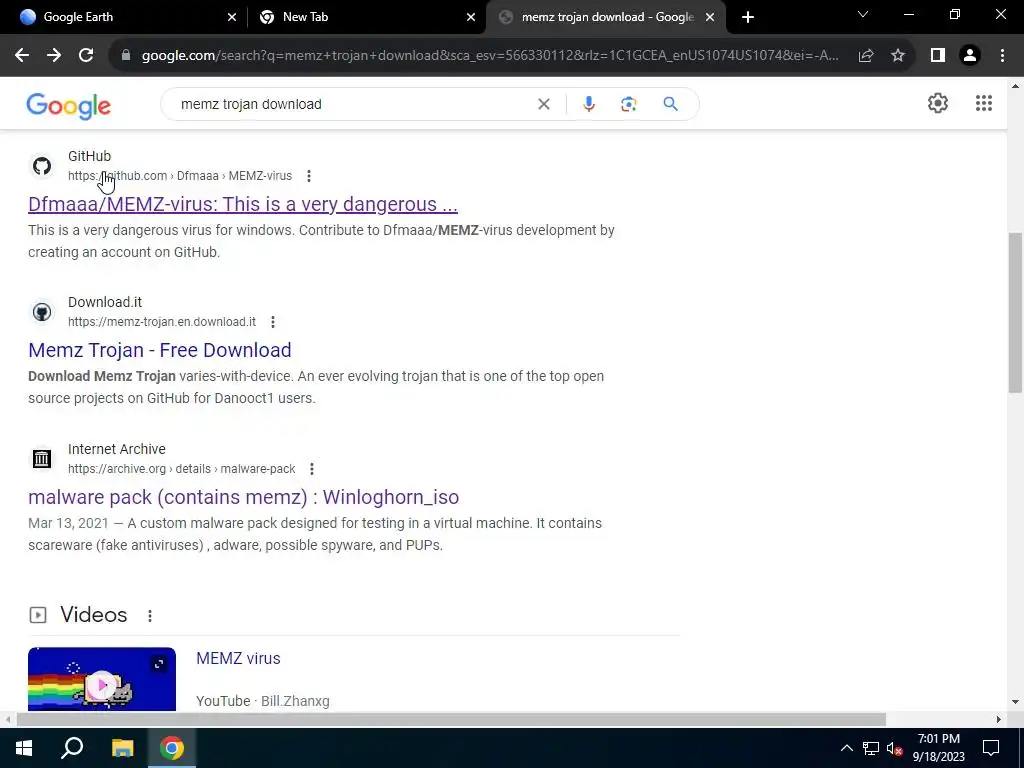Image resolution: width=1024 pixels, height=768 pixels.
Task: Click the scroll right arrow
Action: (999, 719)
